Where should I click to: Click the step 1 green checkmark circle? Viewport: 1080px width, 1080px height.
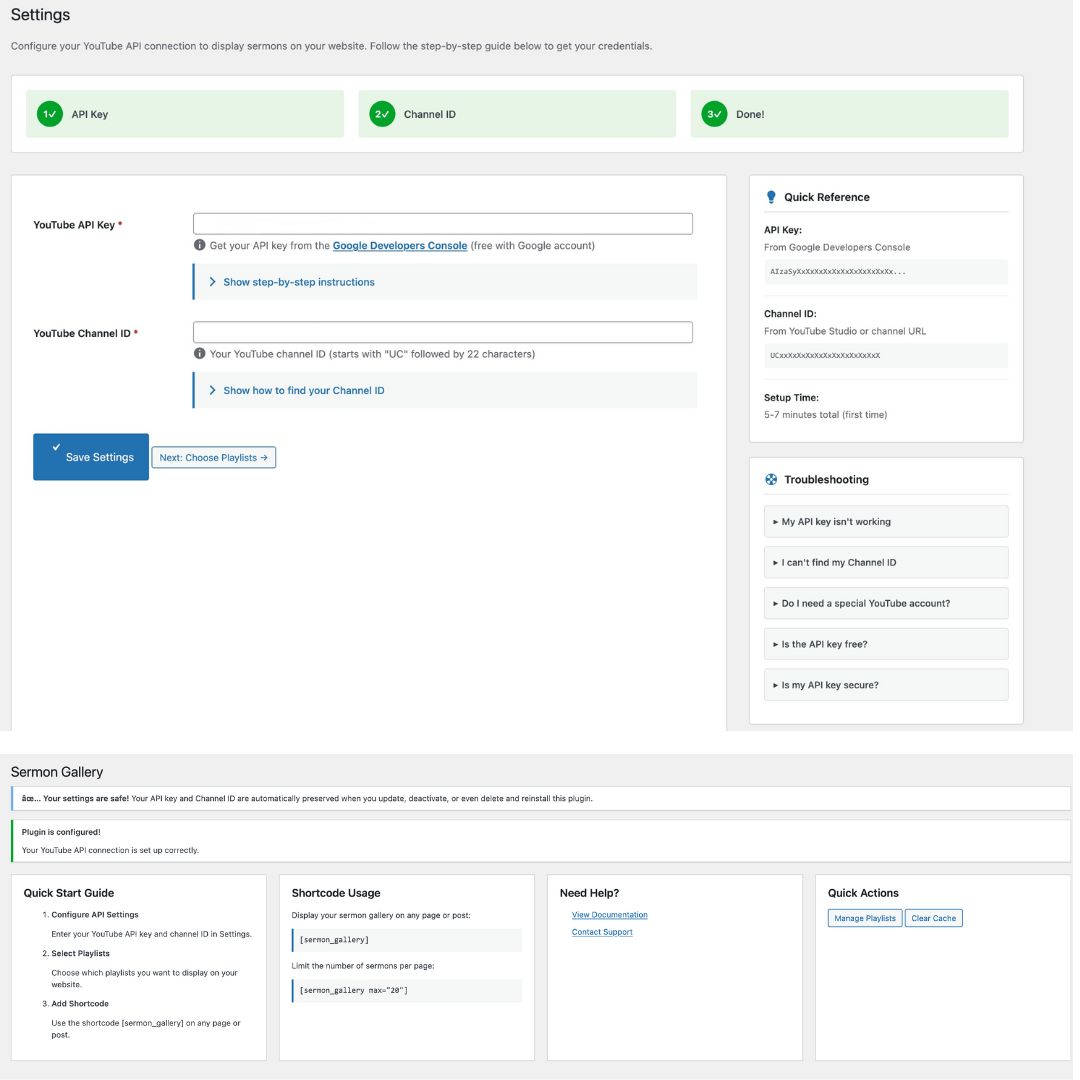pos(49,114)
